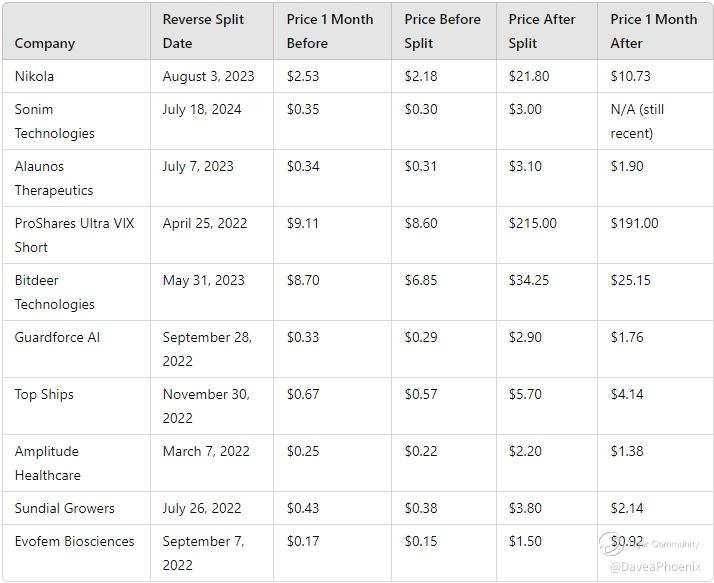Click the Amplitude Healthcare cell
The height and width of the screenshot is (583, 714).
[x=48, y=463]
